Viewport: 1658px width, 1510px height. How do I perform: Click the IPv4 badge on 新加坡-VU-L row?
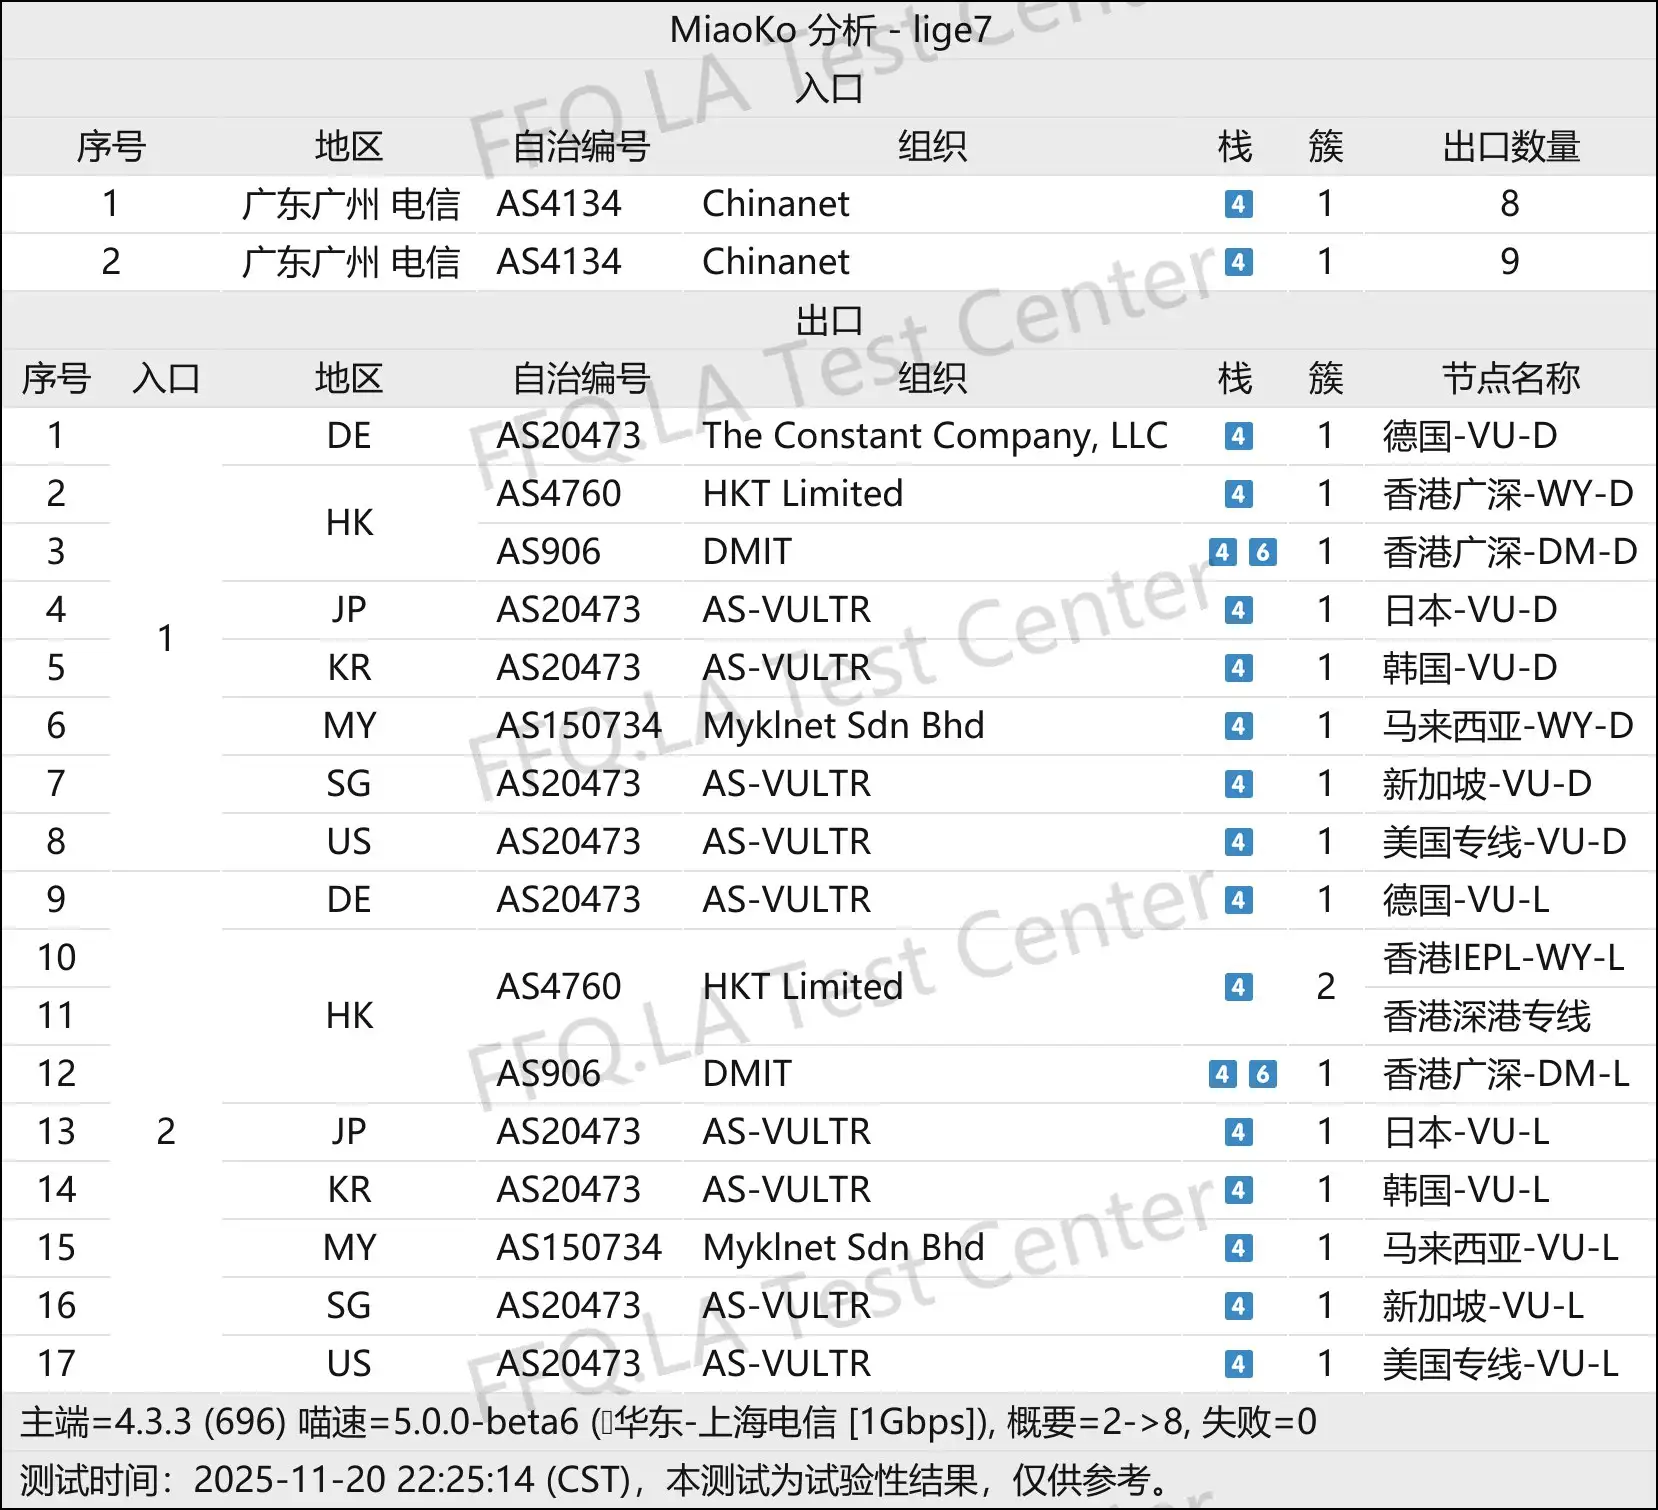[1237, 1305]
